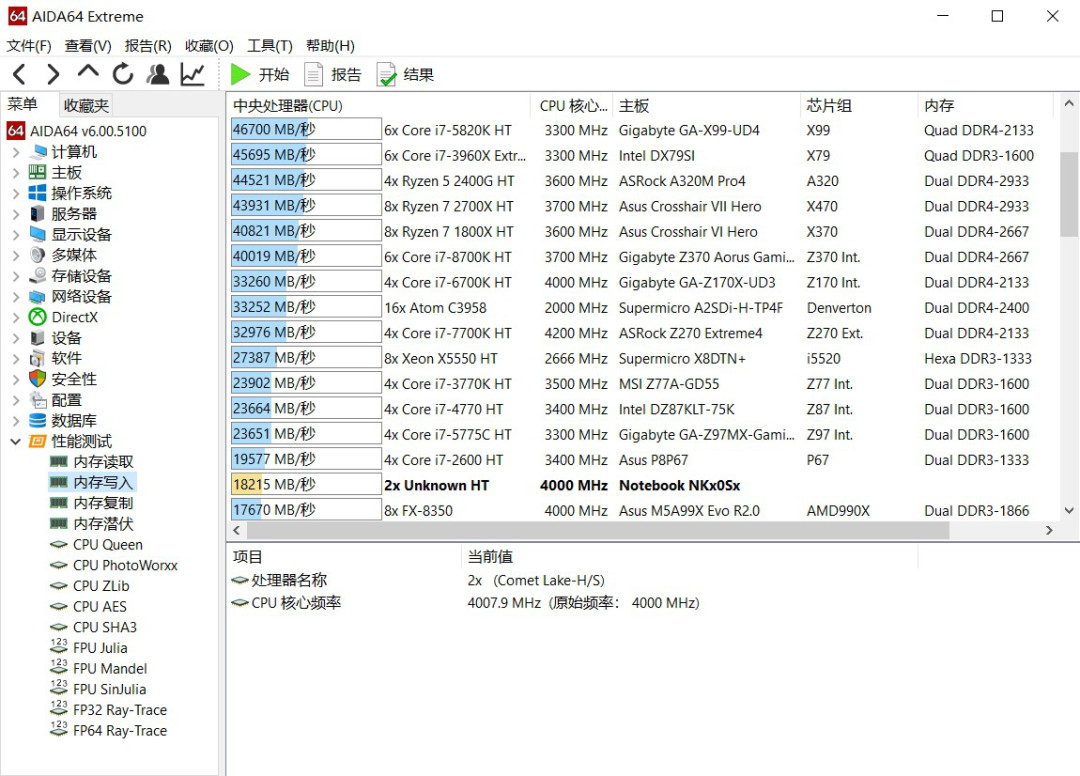Expand the 计算机 tree node
Viewport: 1080px width, 776px height.
point(16,152)
